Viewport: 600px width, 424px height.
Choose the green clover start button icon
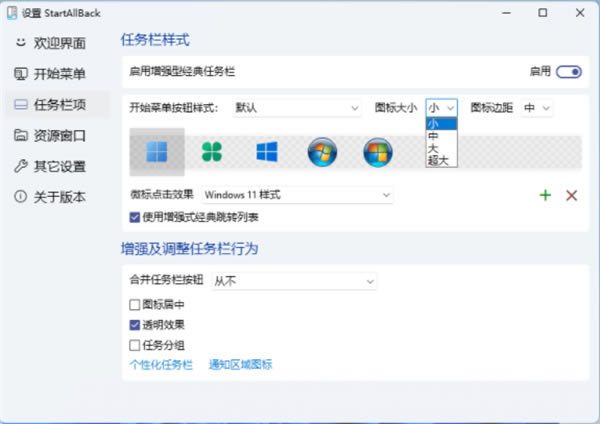coord(212,152)
